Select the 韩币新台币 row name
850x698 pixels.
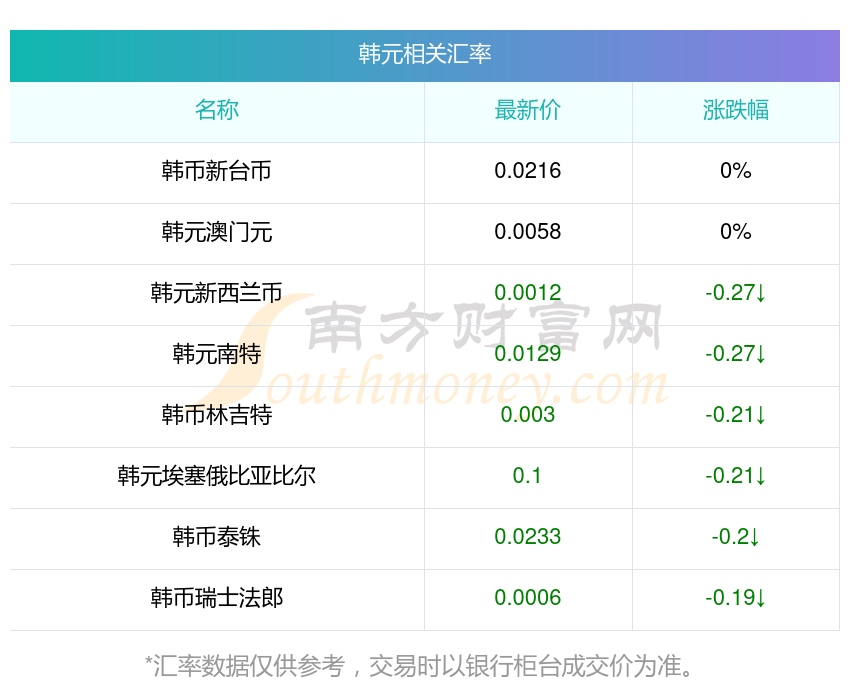(217, 171)
